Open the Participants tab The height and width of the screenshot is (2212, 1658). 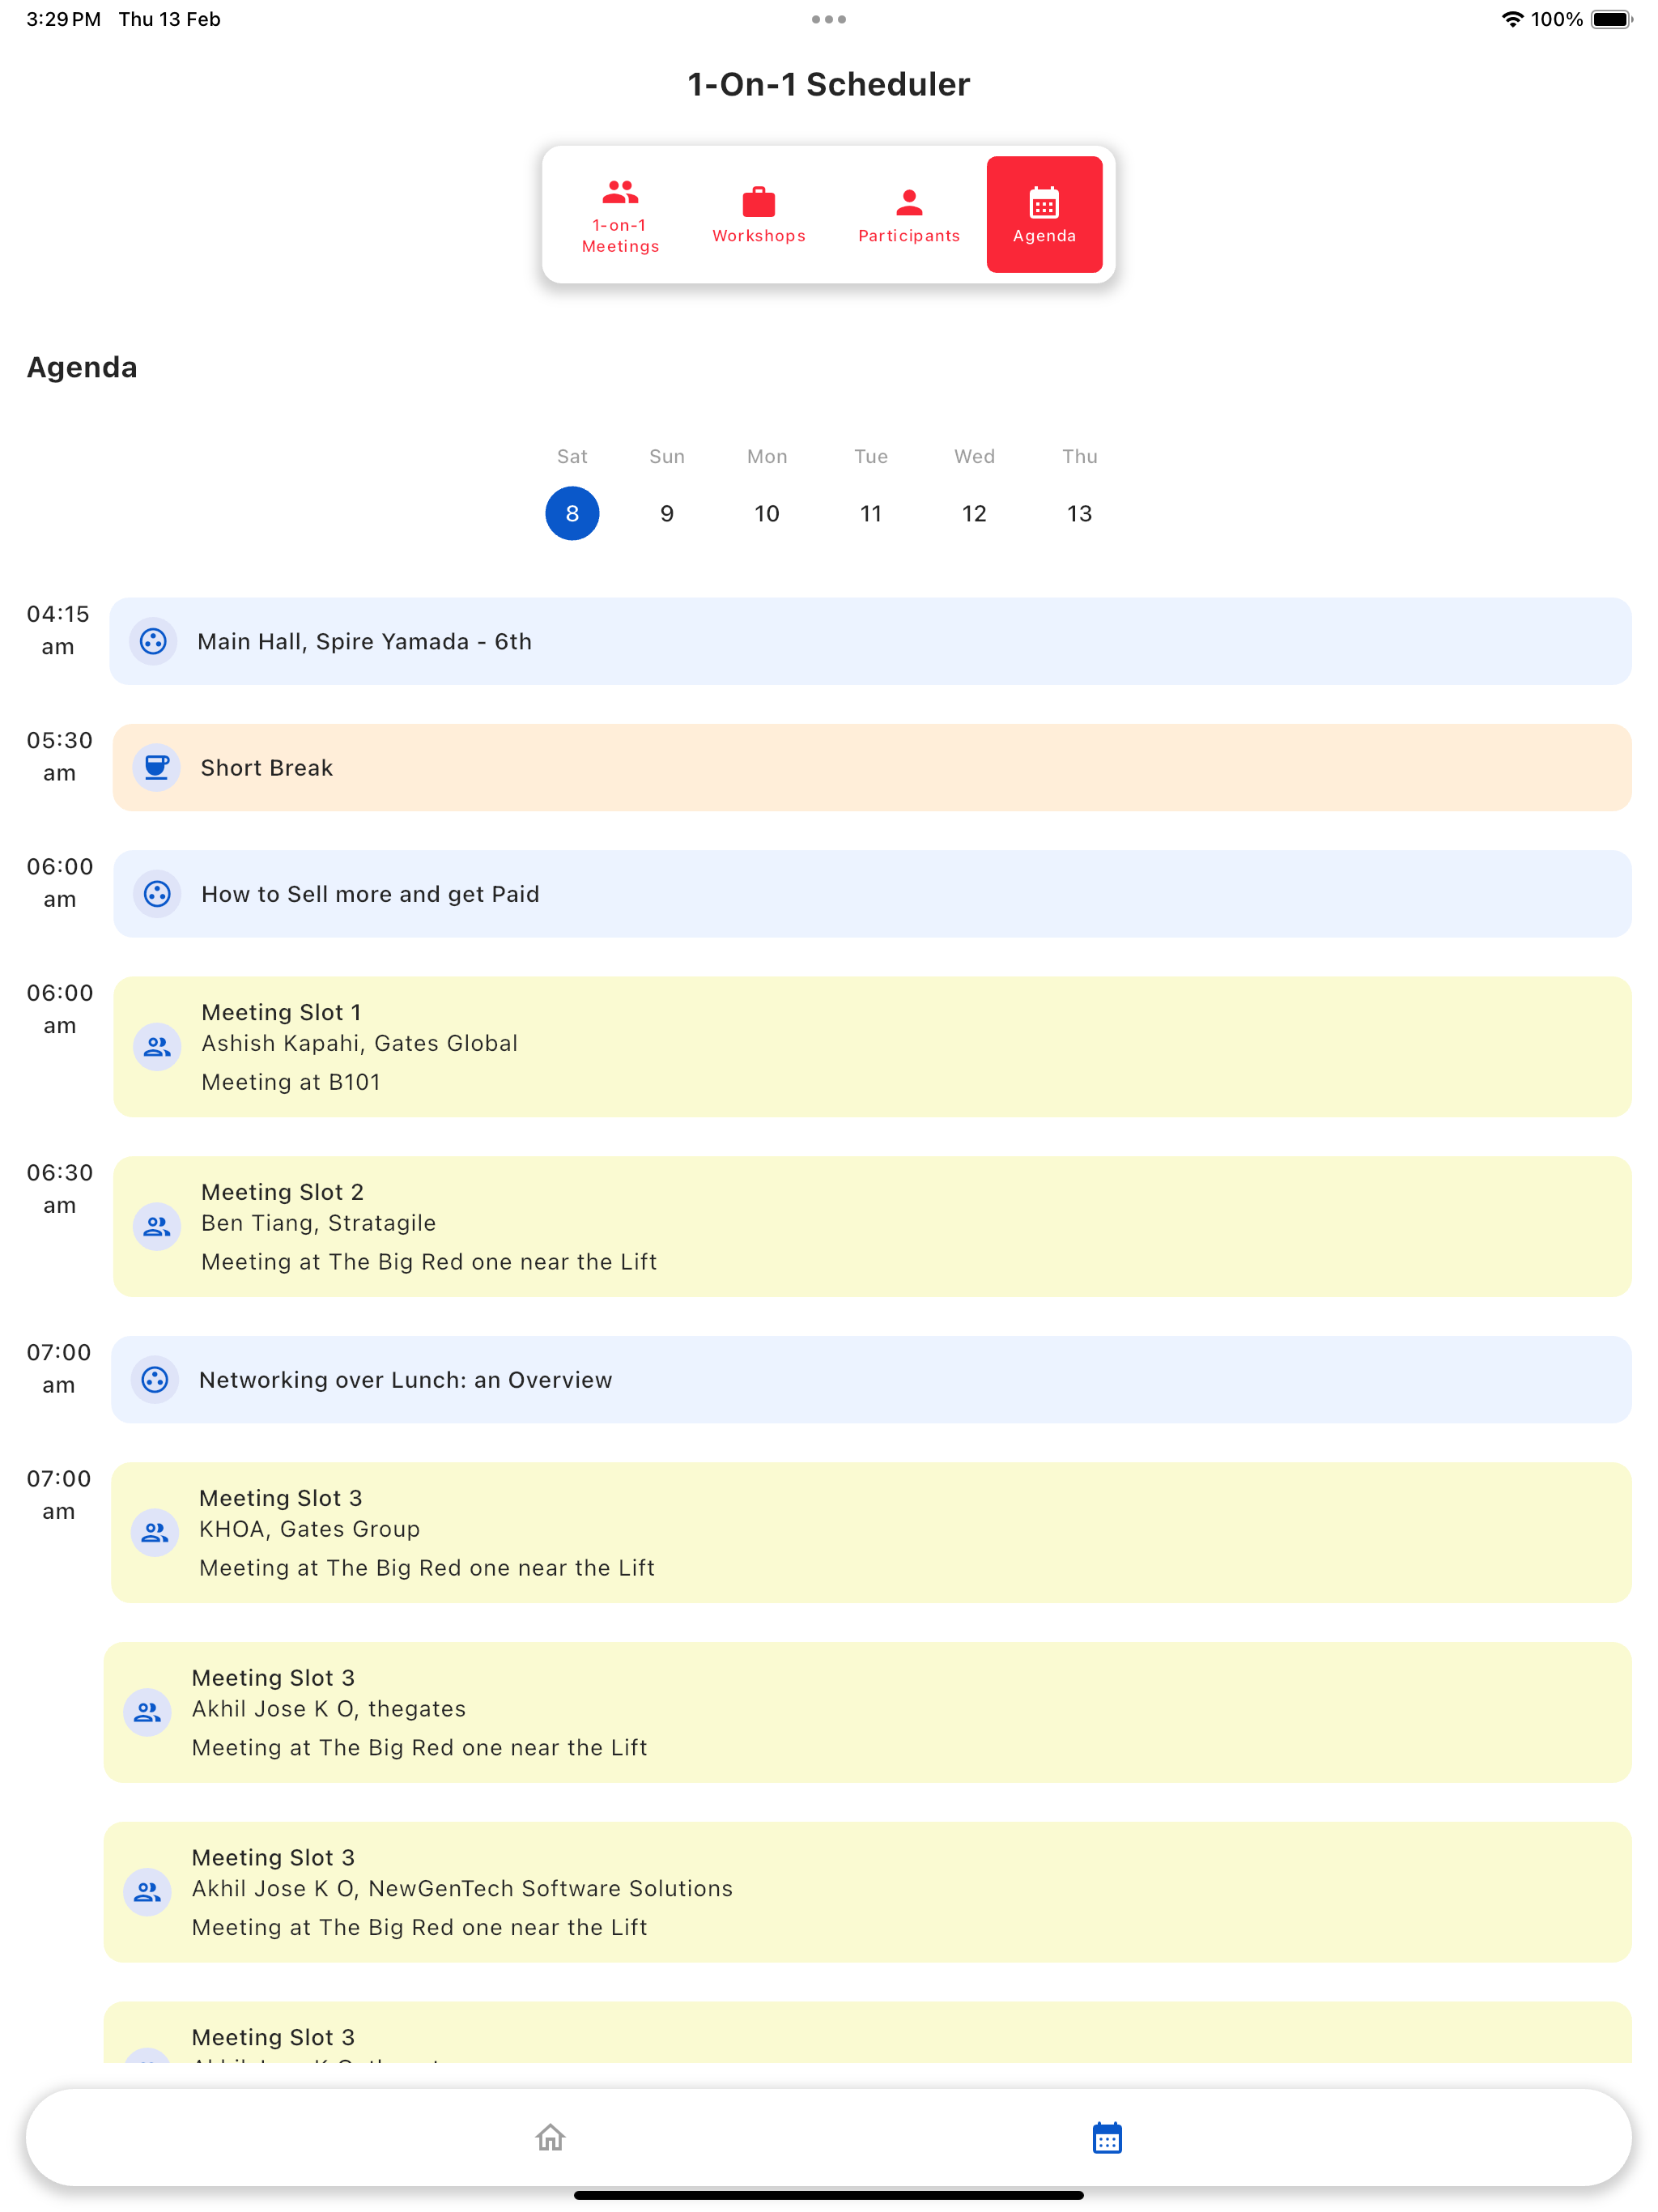tap(909, 215)
